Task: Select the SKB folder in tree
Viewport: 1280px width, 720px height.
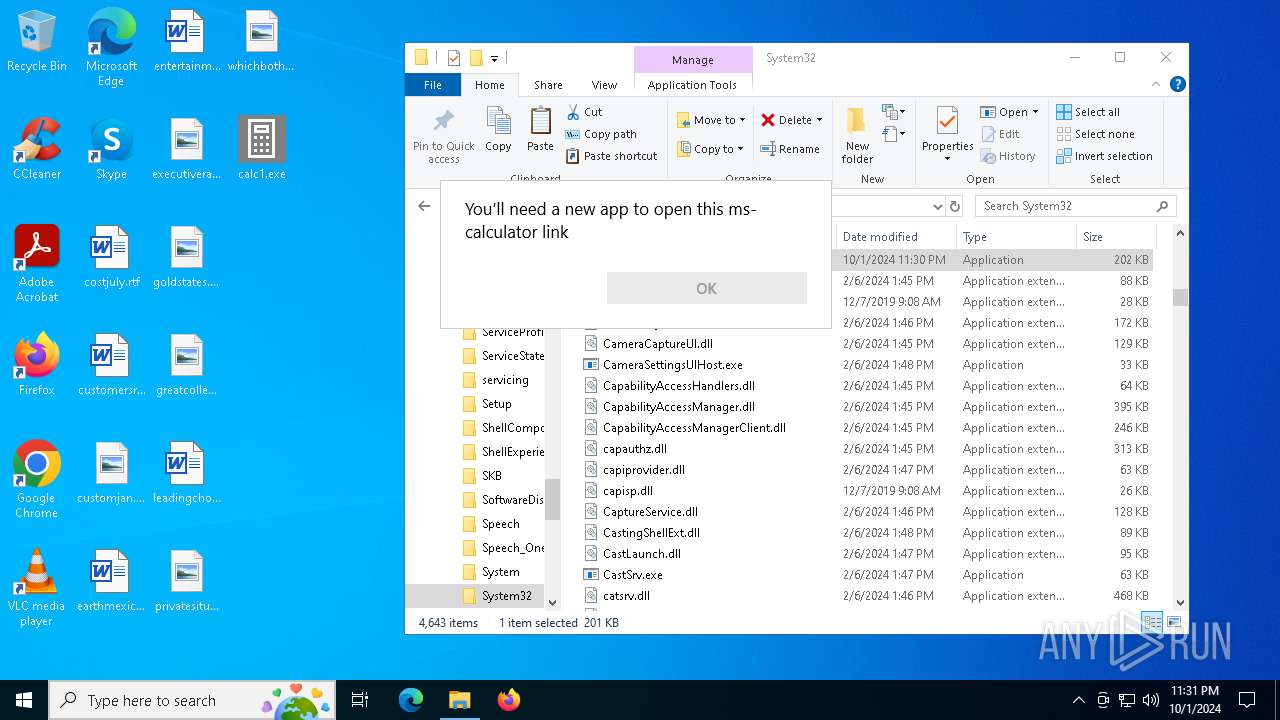Action: (491, 476)
